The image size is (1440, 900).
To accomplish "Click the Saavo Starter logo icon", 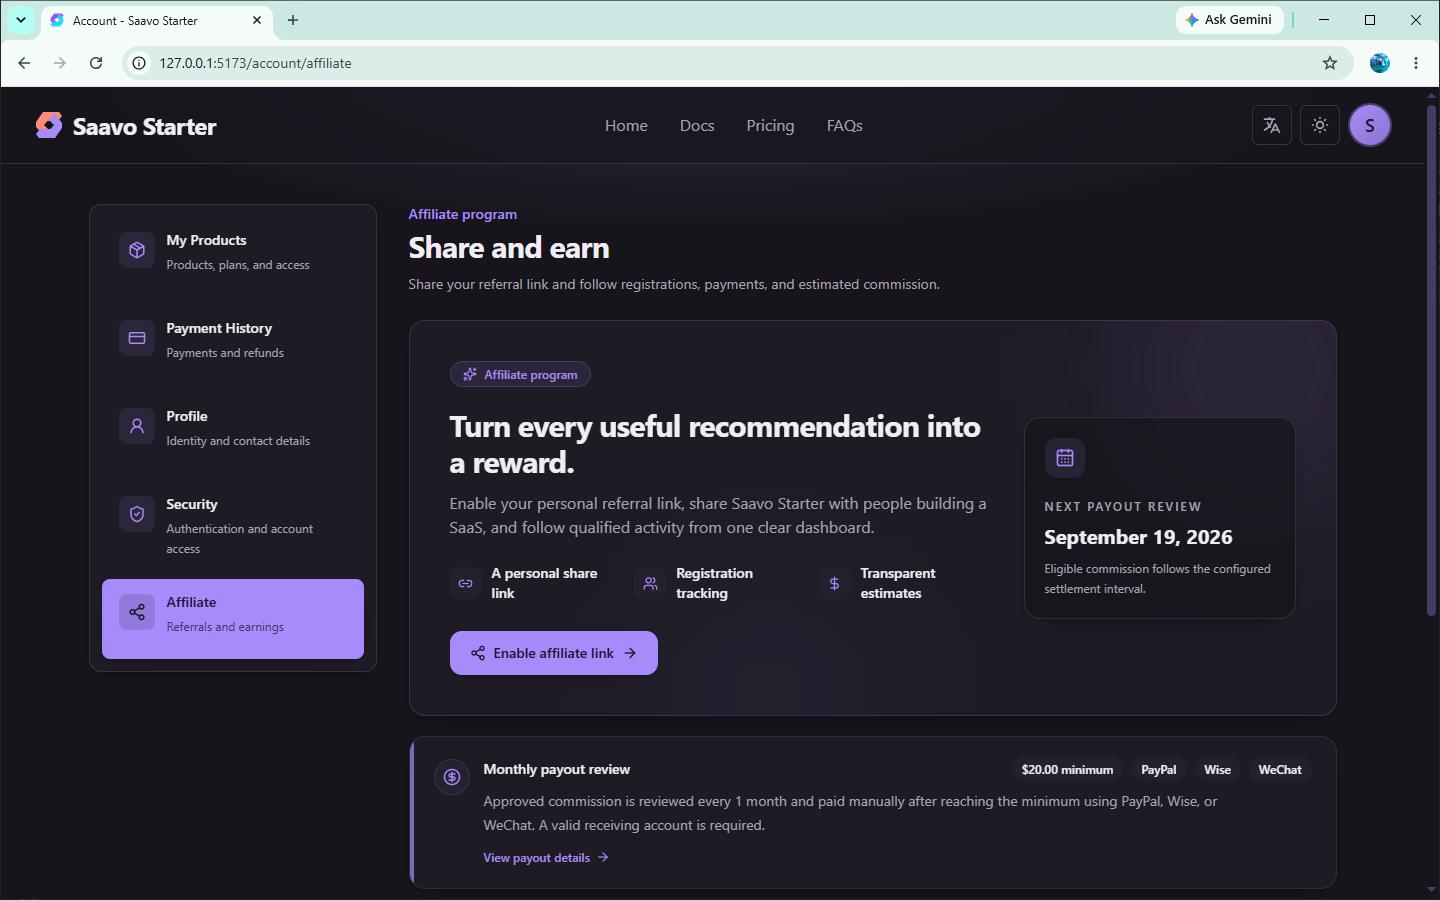I will click(49, 125).
